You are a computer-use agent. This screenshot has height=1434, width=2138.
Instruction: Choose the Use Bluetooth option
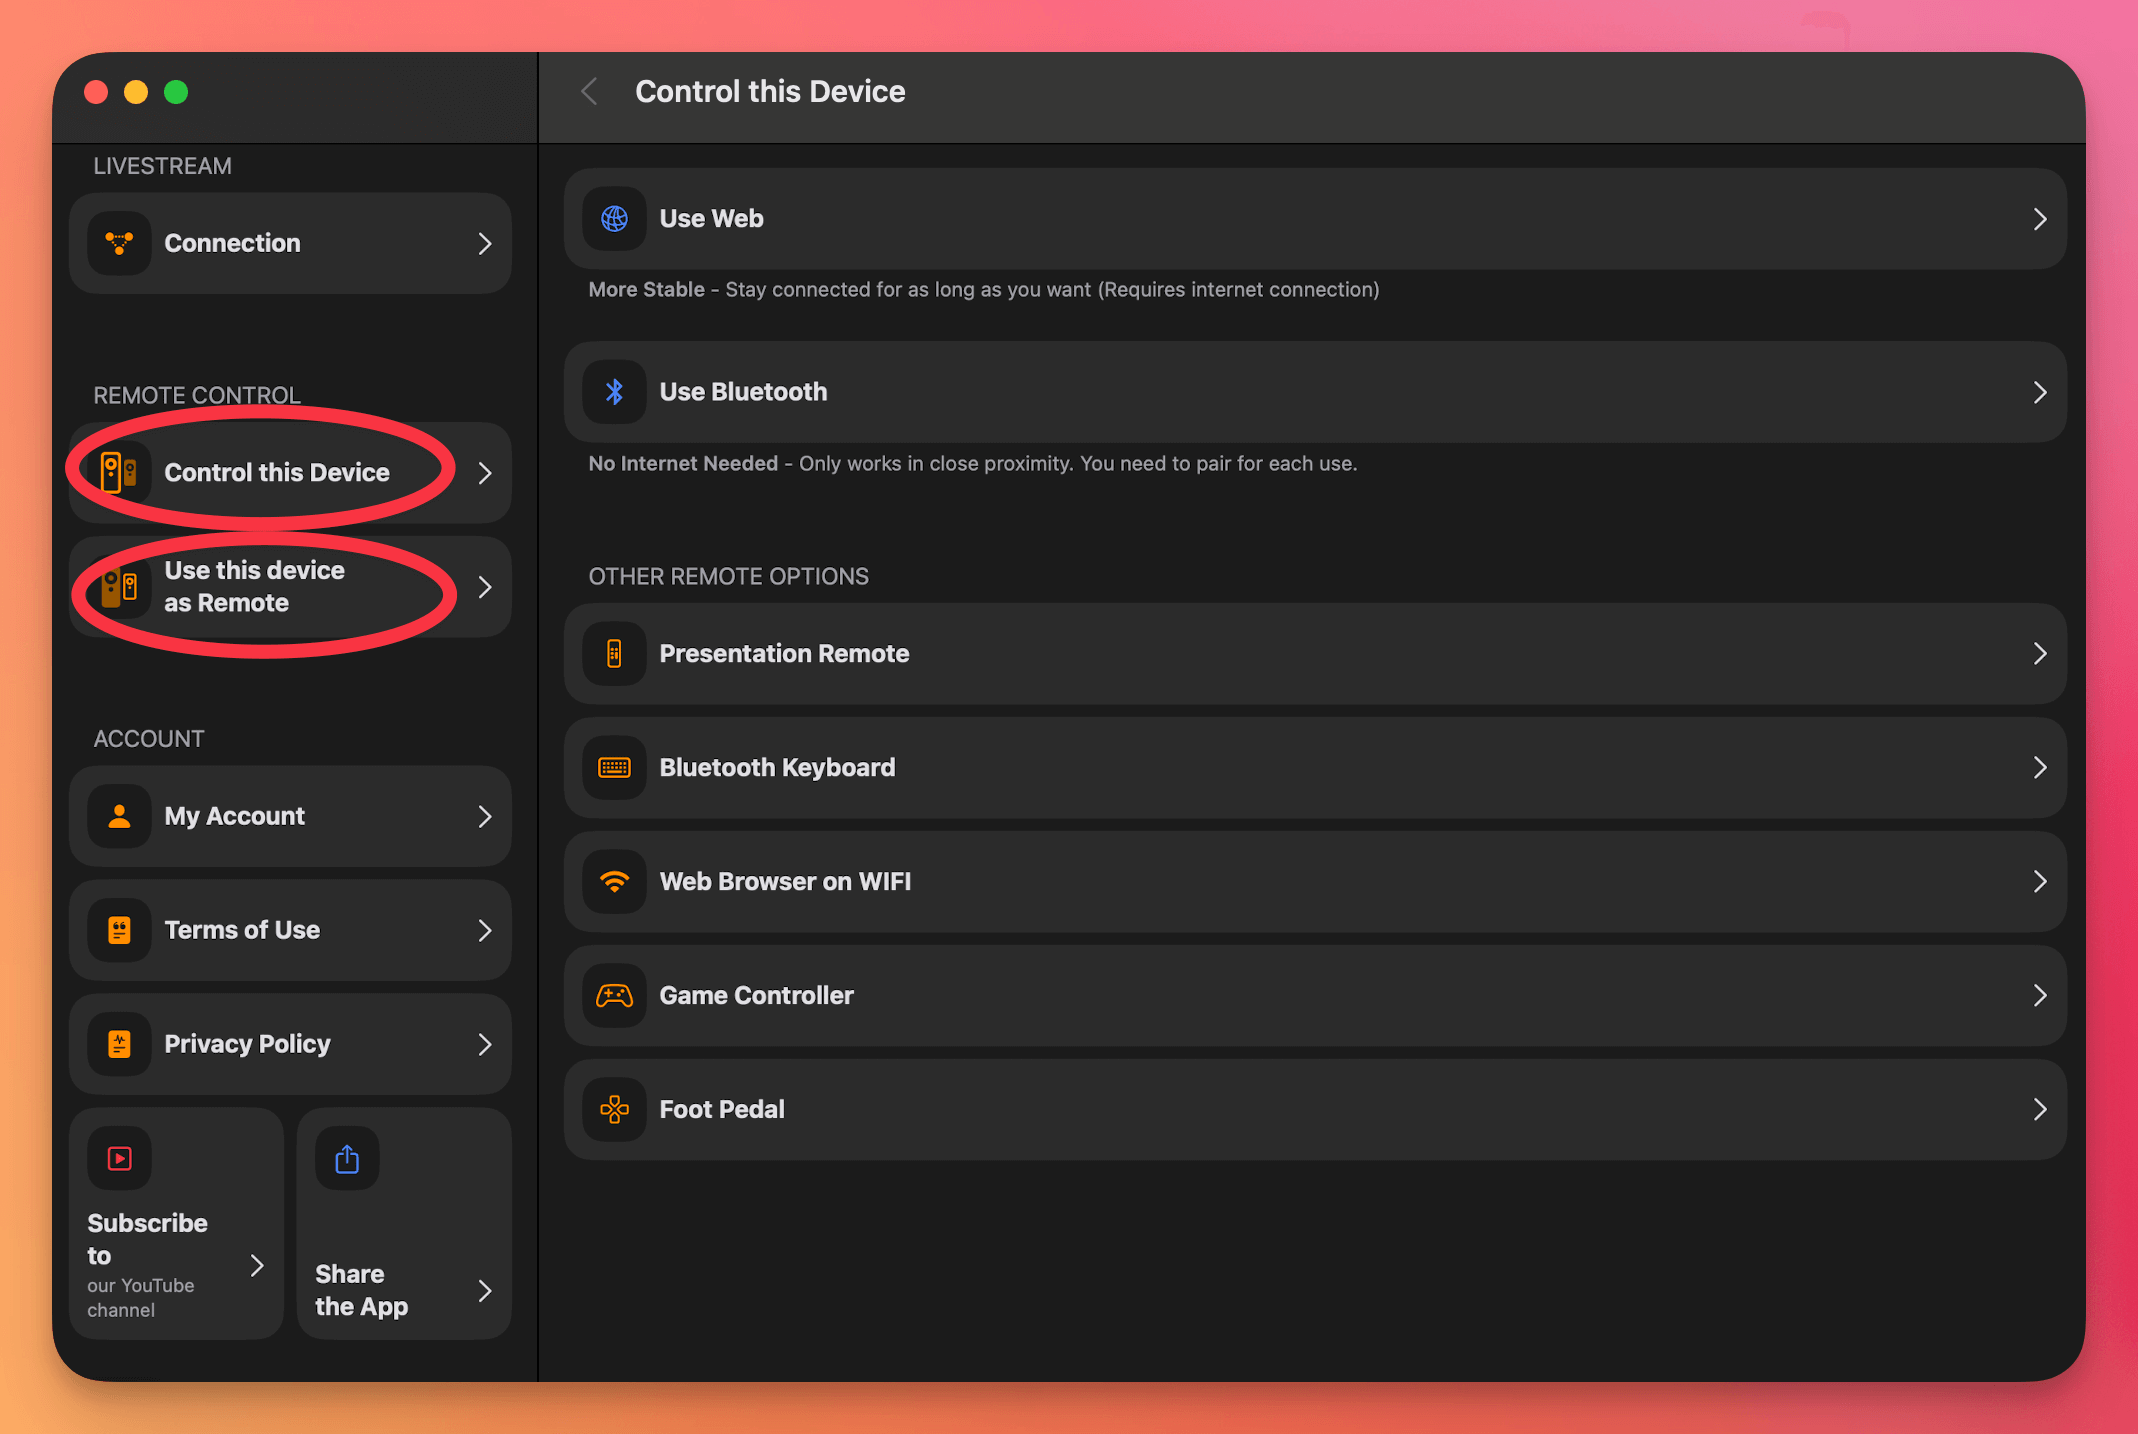[x=1315, y=392]
